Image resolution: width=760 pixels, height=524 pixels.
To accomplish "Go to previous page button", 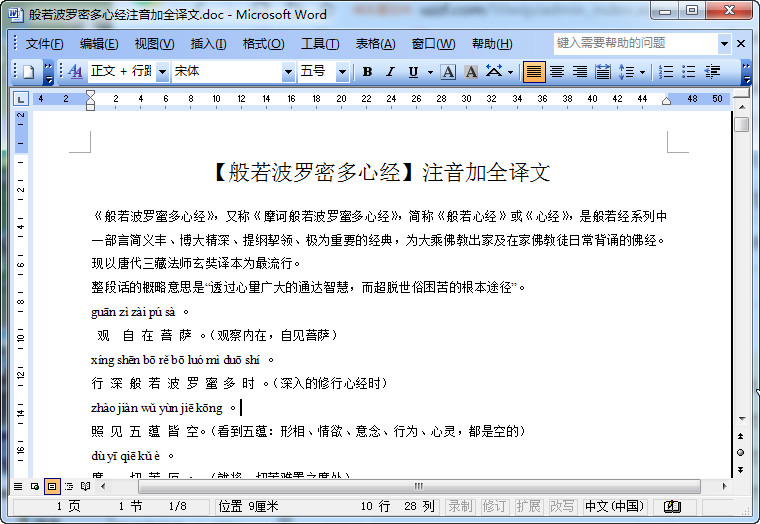I will click(x=741, y=436).
